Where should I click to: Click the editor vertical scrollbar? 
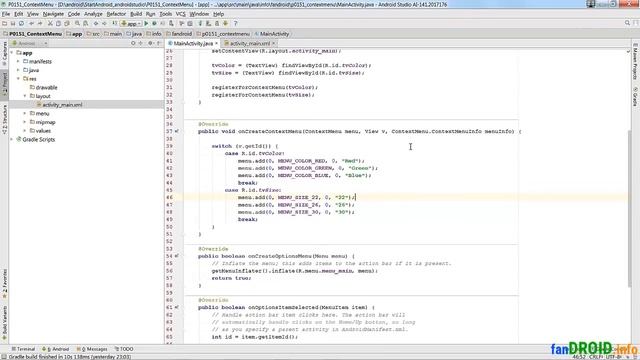click(x=629, y=208)
